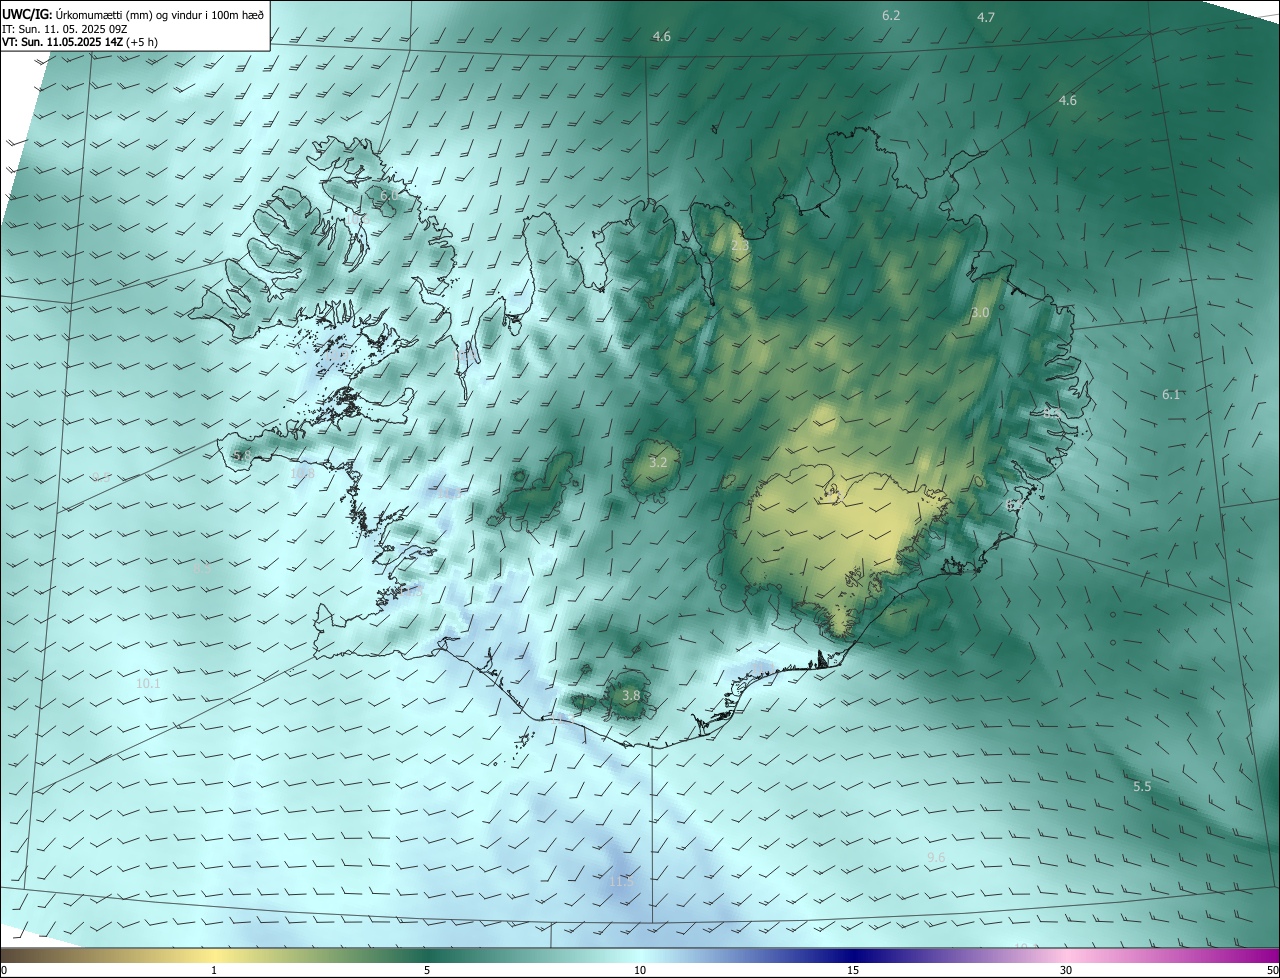Click the 30 tick on the color scale
1280x978 pixels.
tap(1066, 970)
